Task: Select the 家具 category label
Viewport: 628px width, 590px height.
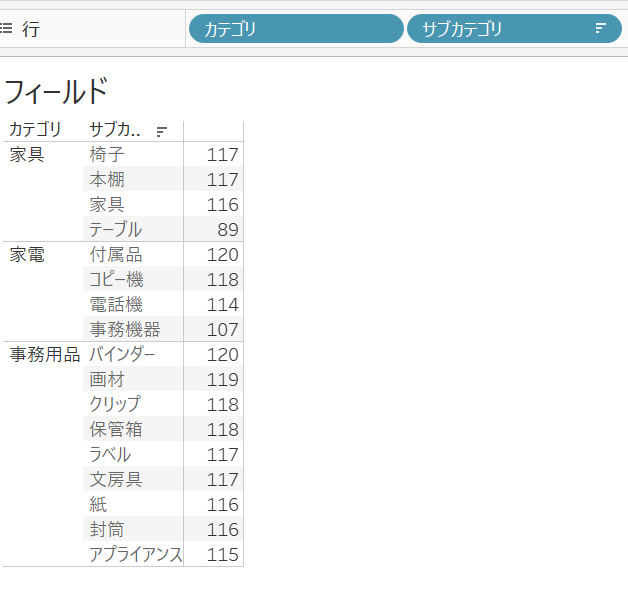Action: pos(27,155)
